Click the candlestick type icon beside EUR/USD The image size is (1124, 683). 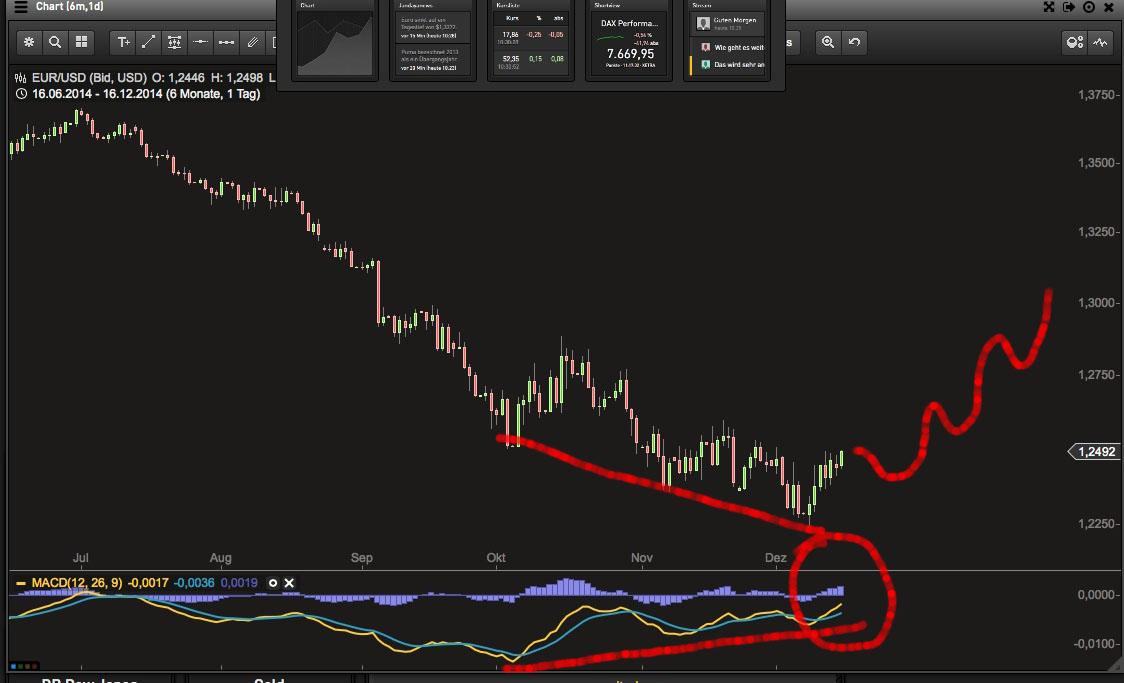[x=21, y=77]
